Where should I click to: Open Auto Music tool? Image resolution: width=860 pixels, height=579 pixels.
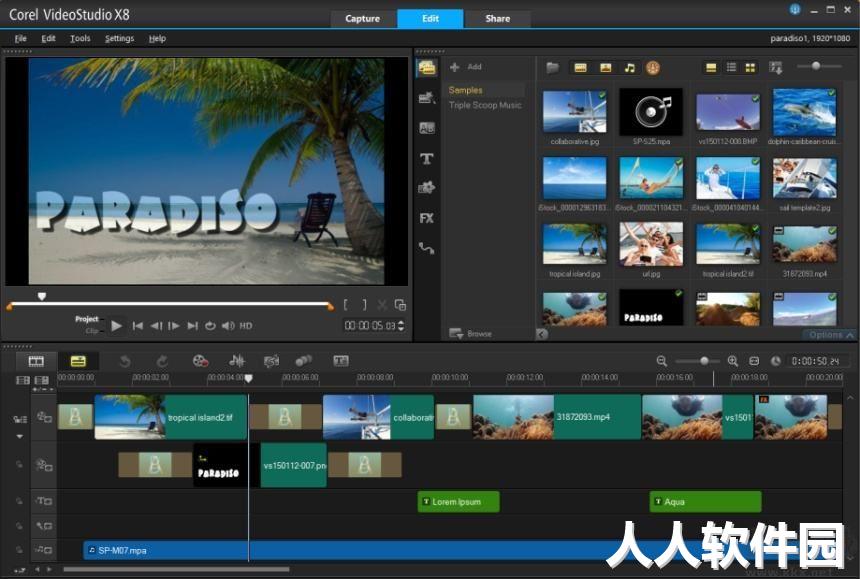[x=271, y=361]
